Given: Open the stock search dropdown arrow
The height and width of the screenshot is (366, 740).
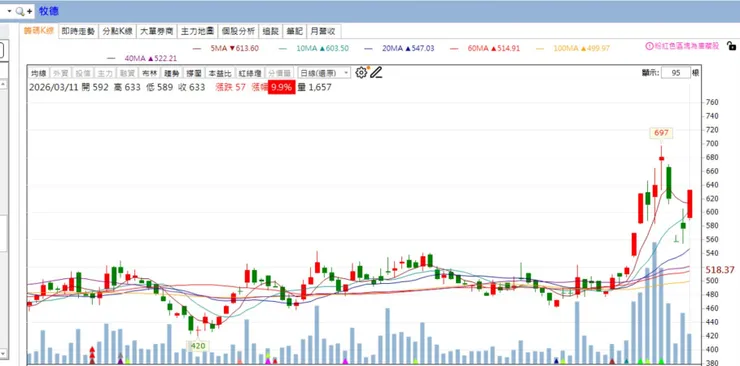Looking at the screenshot, I should [9, 11].
